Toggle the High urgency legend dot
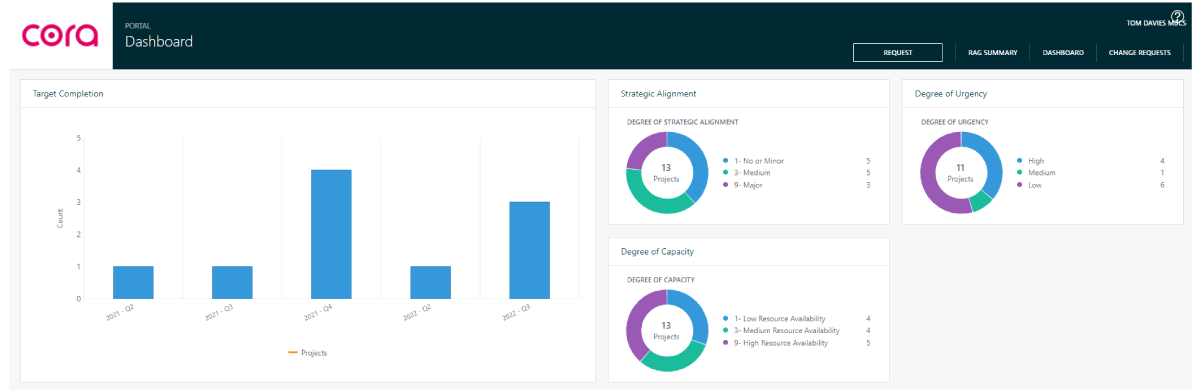1200x390 pixels. 1019,160
